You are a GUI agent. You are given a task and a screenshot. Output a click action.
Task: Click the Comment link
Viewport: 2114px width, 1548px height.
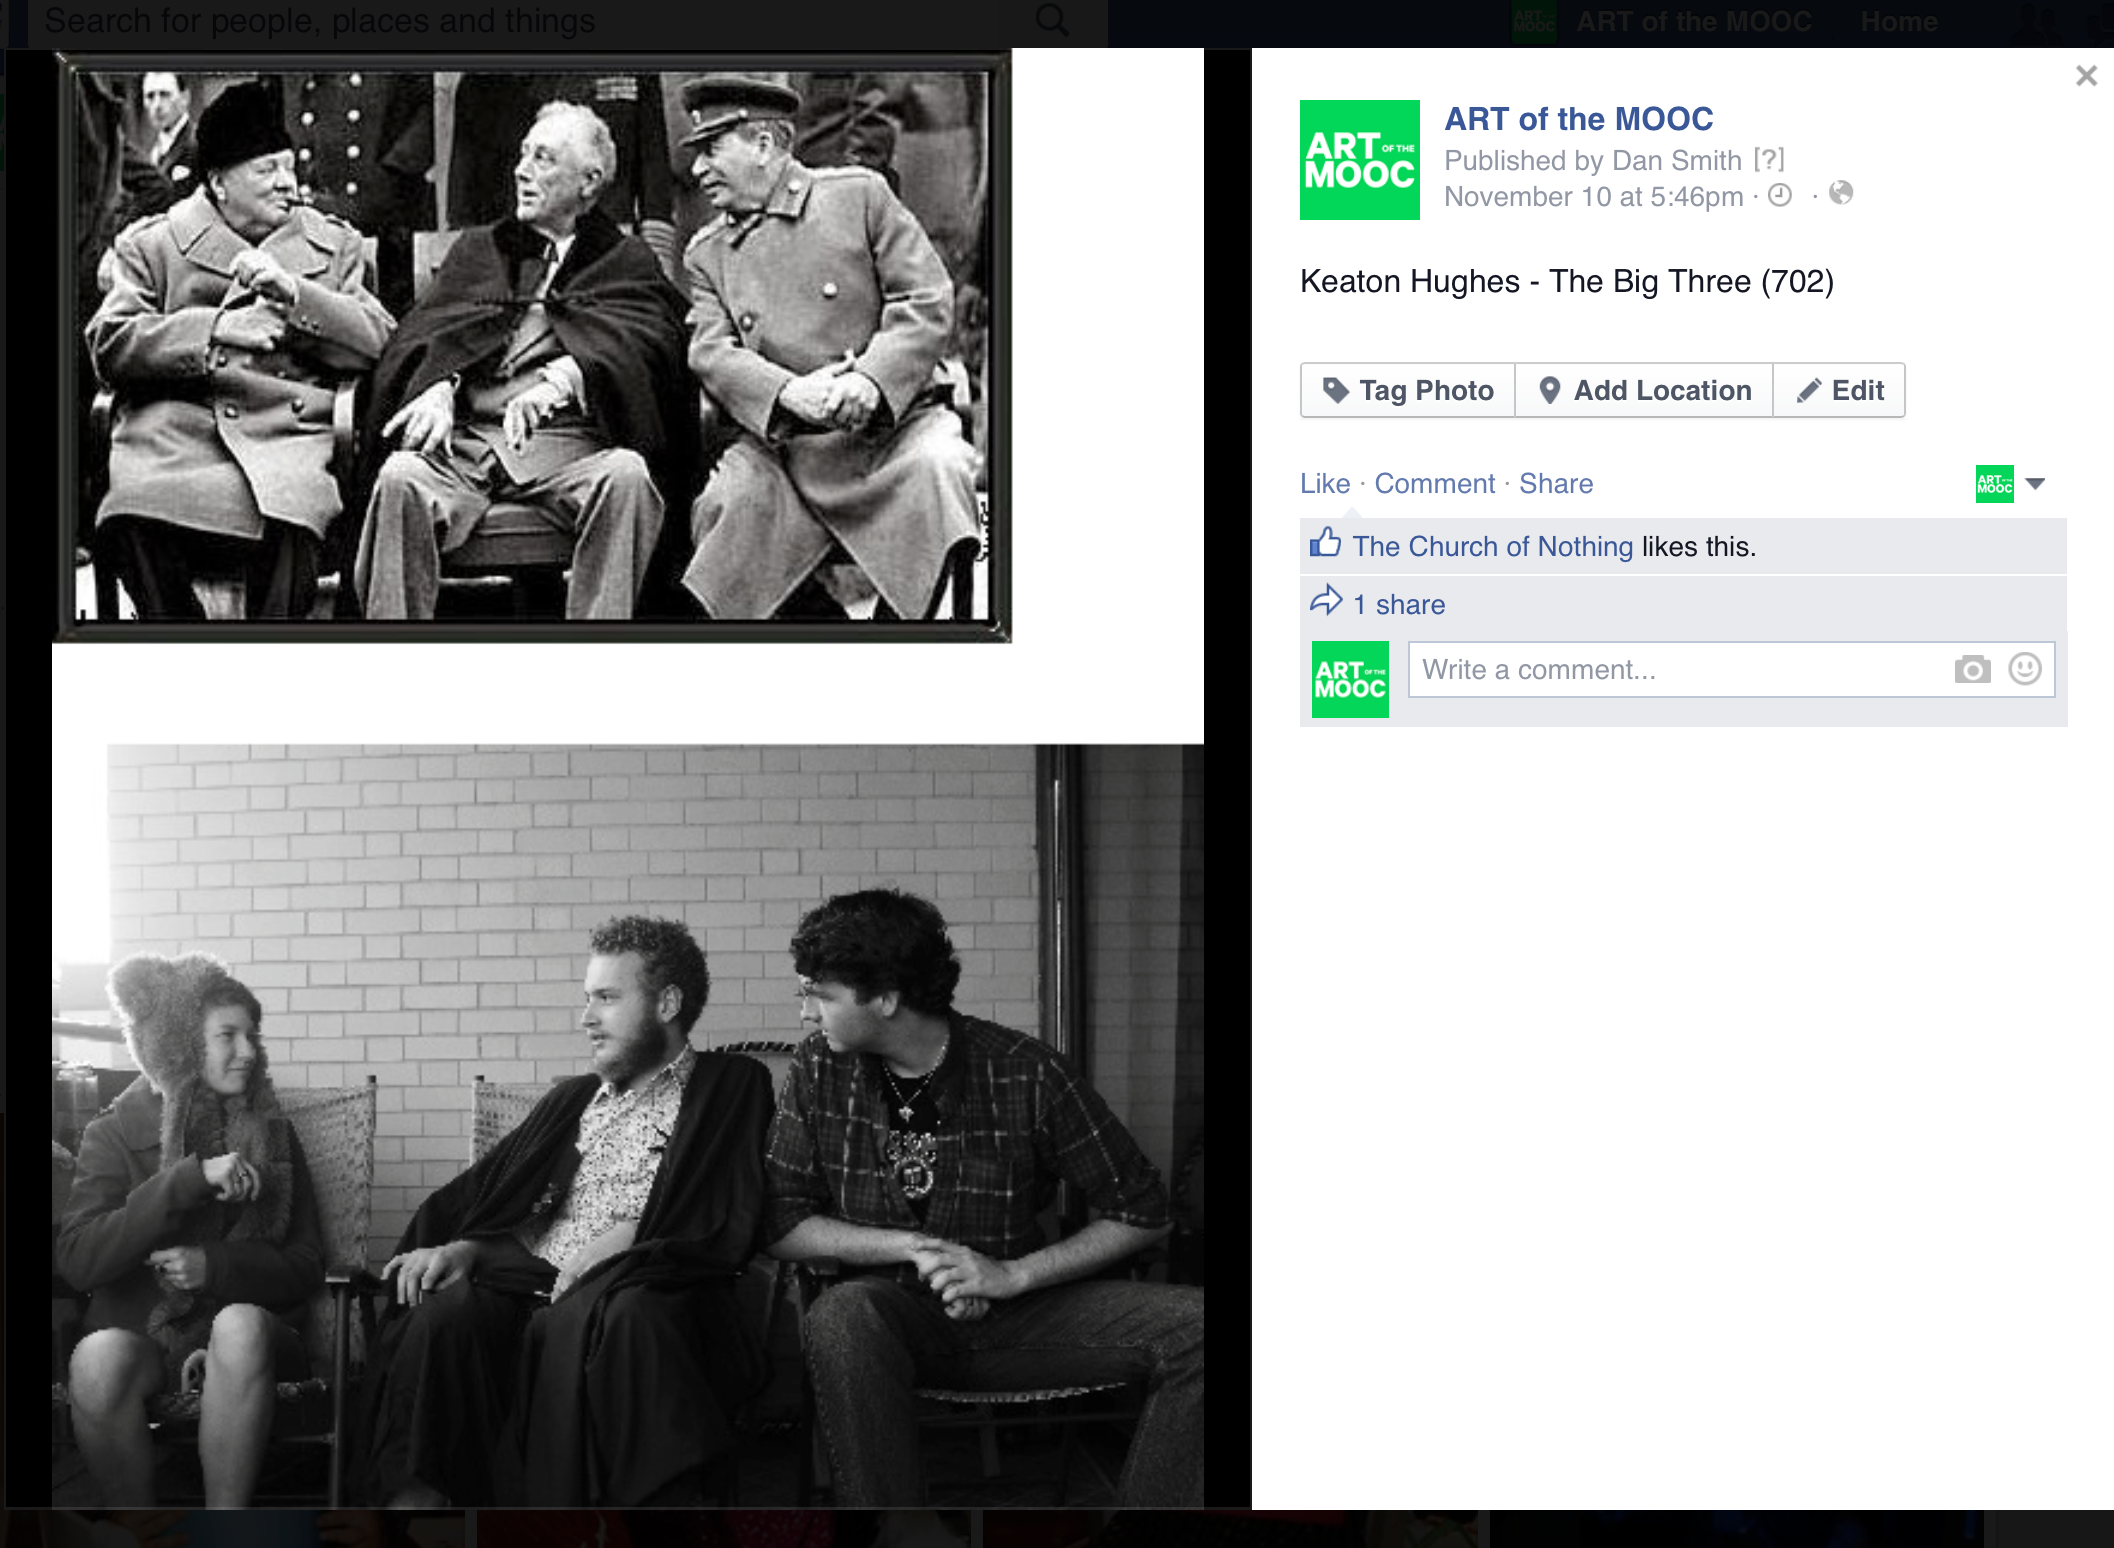(1435, 484)
